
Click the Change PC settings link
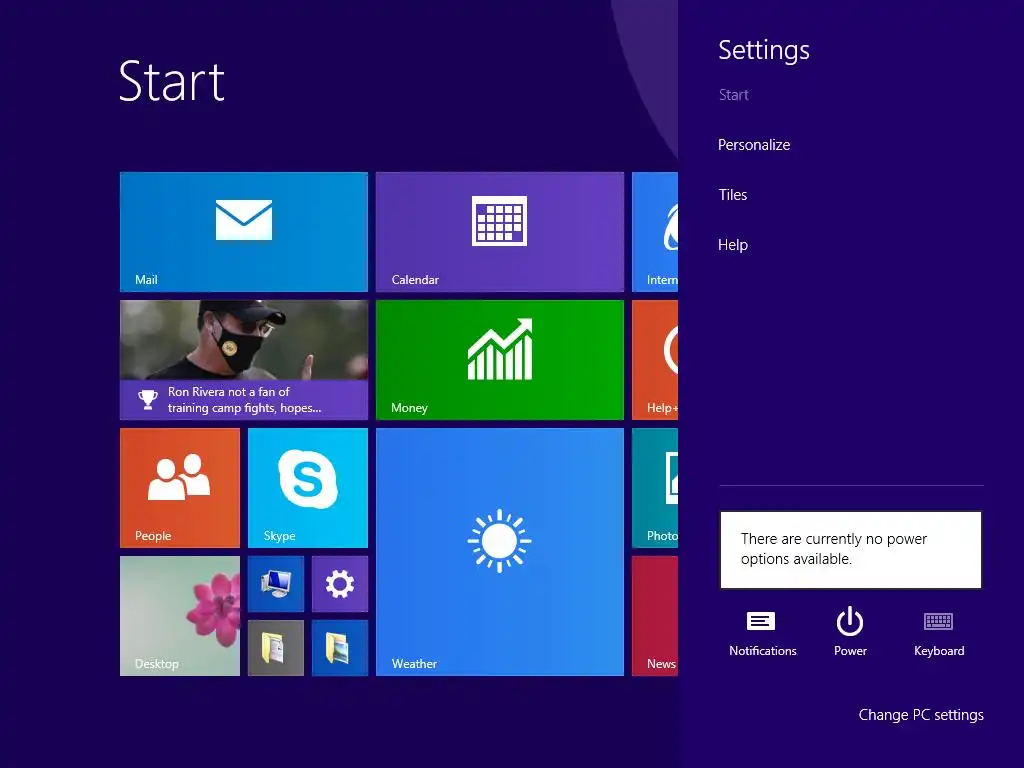(921, 715)
